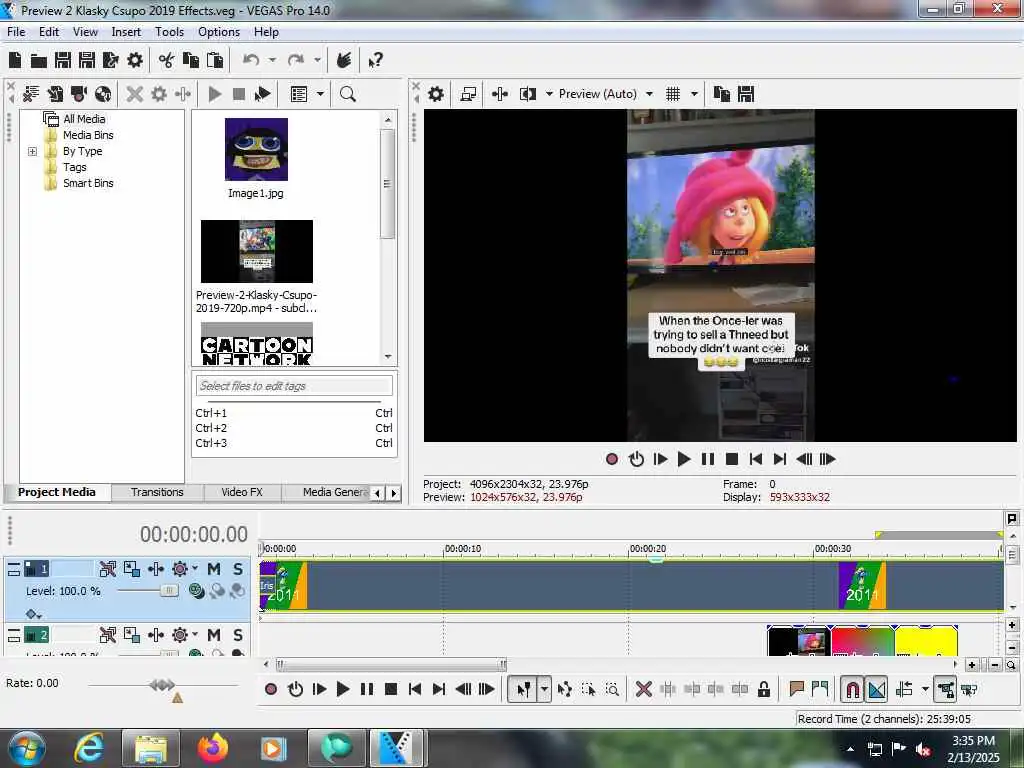Open the Edit menu

(x=49, y=32)
